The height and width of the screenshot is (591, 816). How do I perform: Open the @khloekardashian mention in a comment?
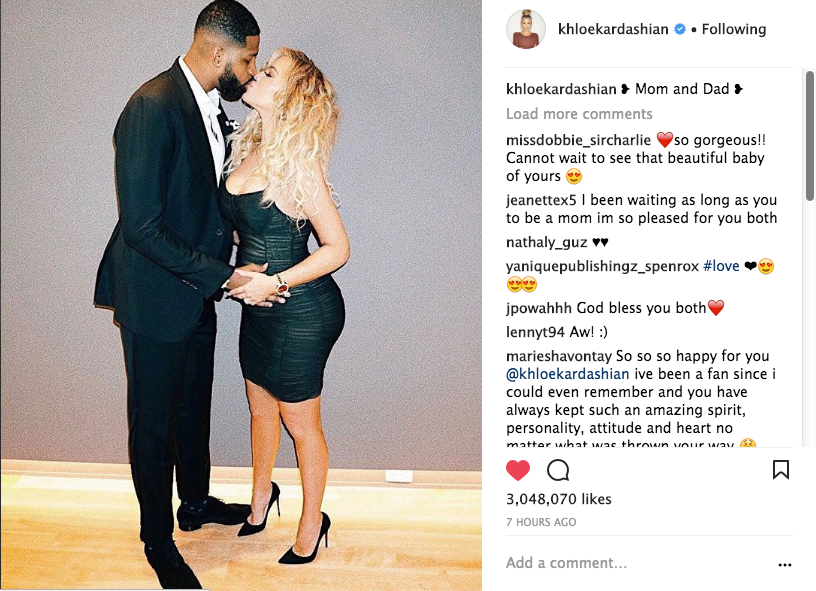coord(568,374)
